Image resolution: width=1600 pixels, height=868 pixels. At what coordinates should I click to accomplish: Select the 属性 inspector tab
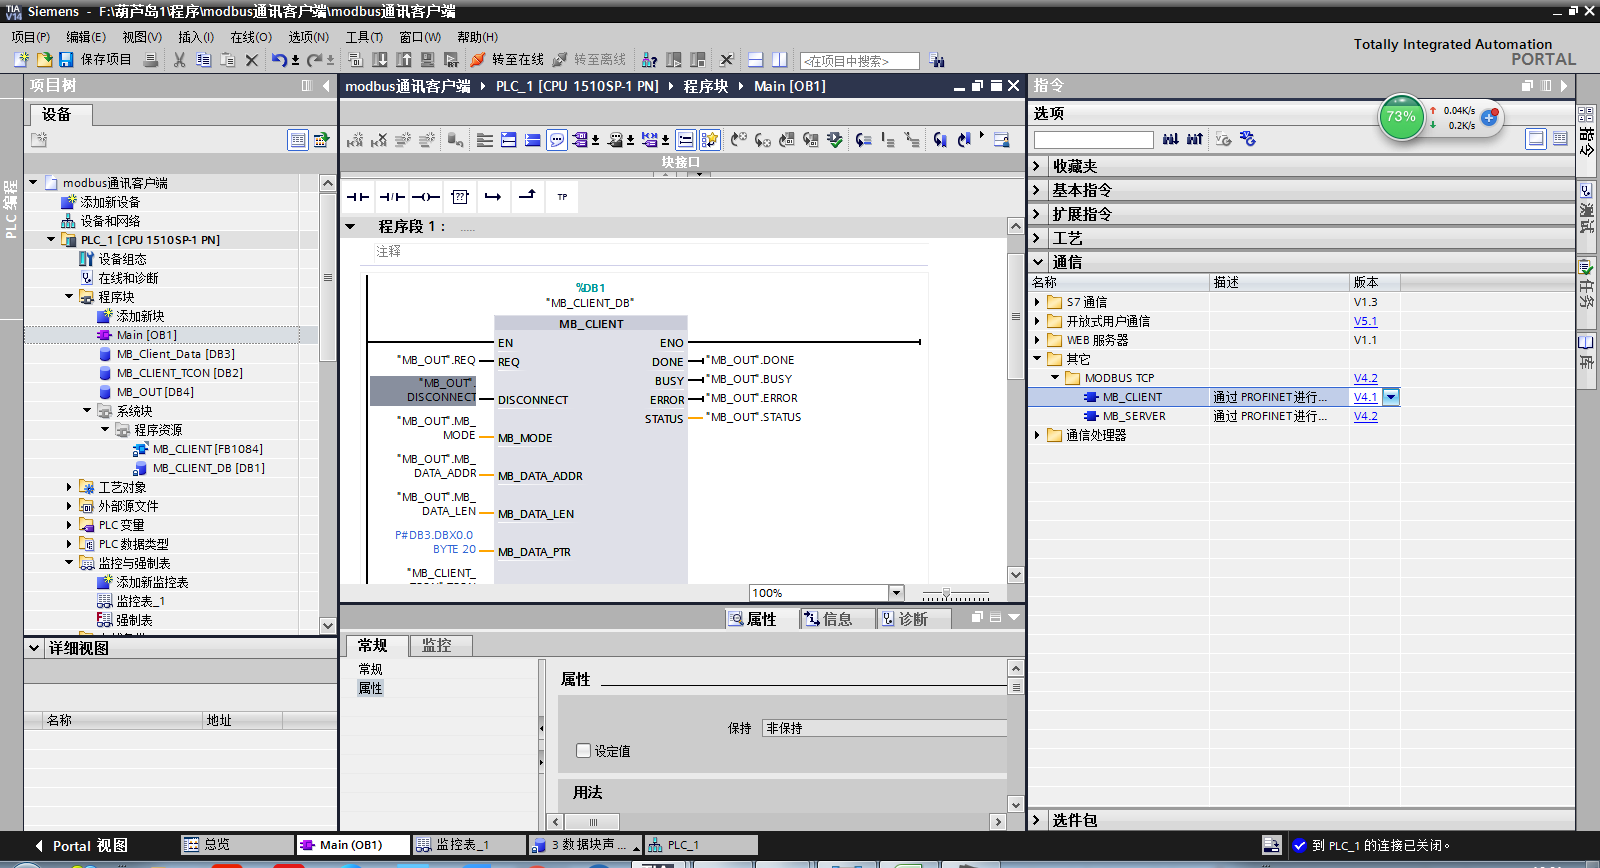coord(761,619)
